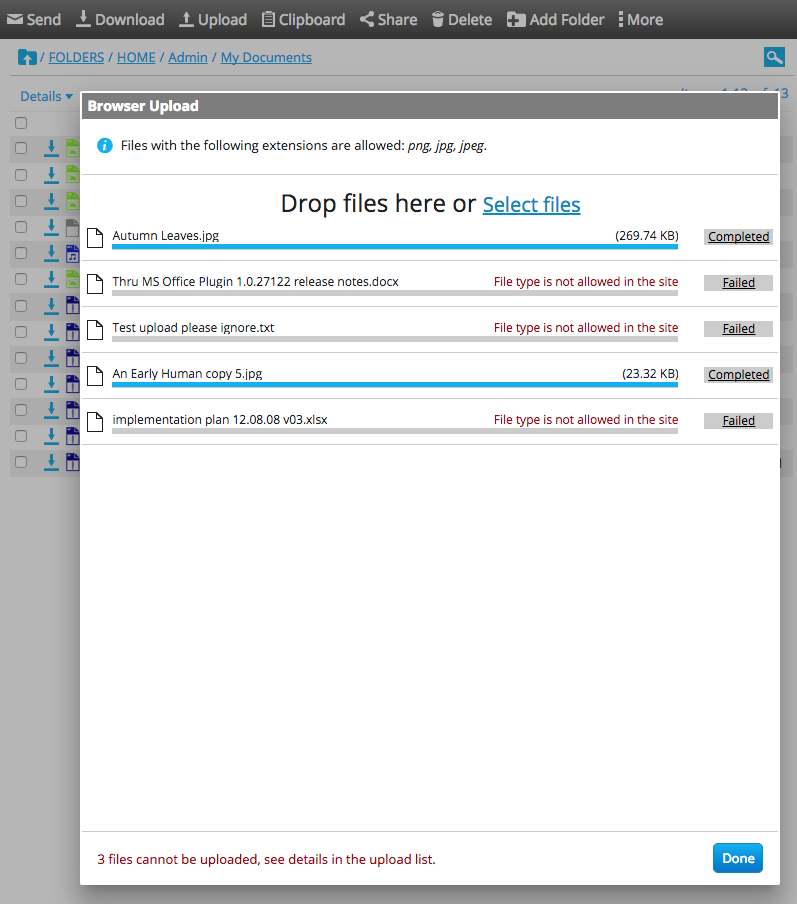The height and width of the screenshot is (904, 797).
Task: Click Failed status for implementation plan xlsx
Action: pyautogui.click(x=738, y=421)
